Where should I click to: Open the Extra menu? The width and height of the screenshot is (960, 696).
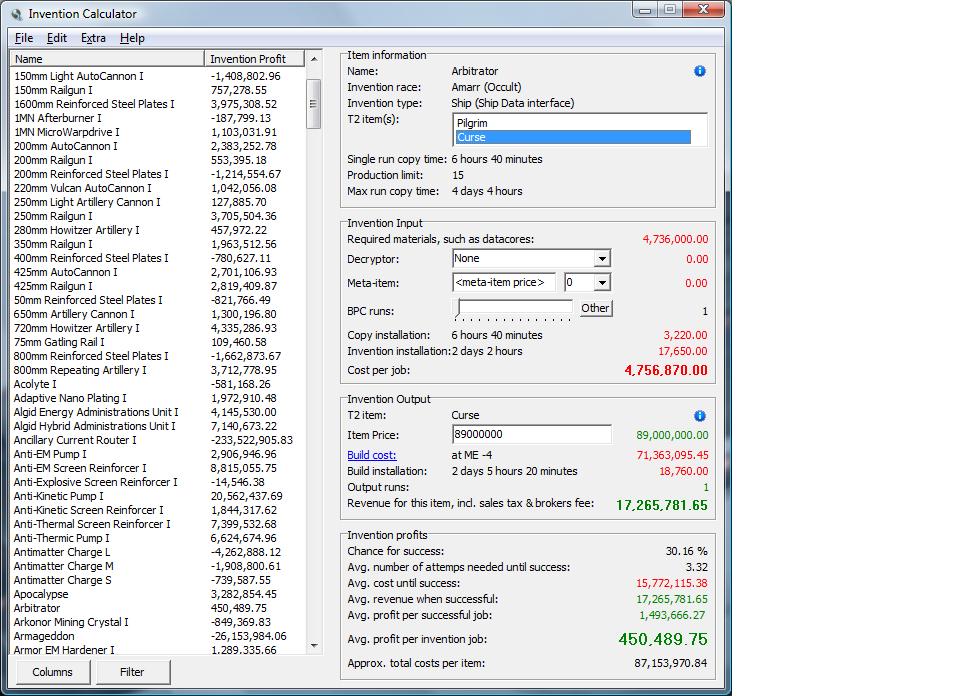coord(93,38)
